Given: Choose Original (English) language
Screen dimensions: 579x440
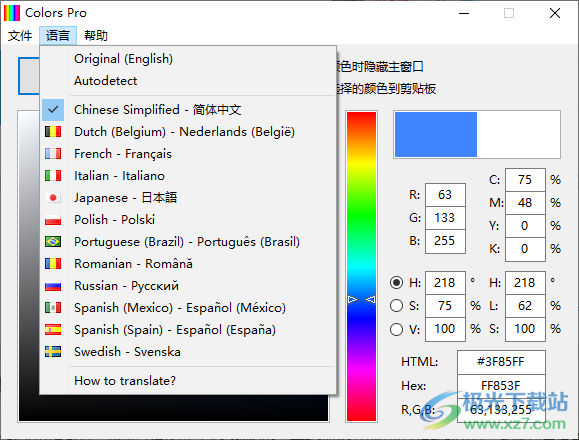Looking at the screenshot, I should tap(188, 59).
